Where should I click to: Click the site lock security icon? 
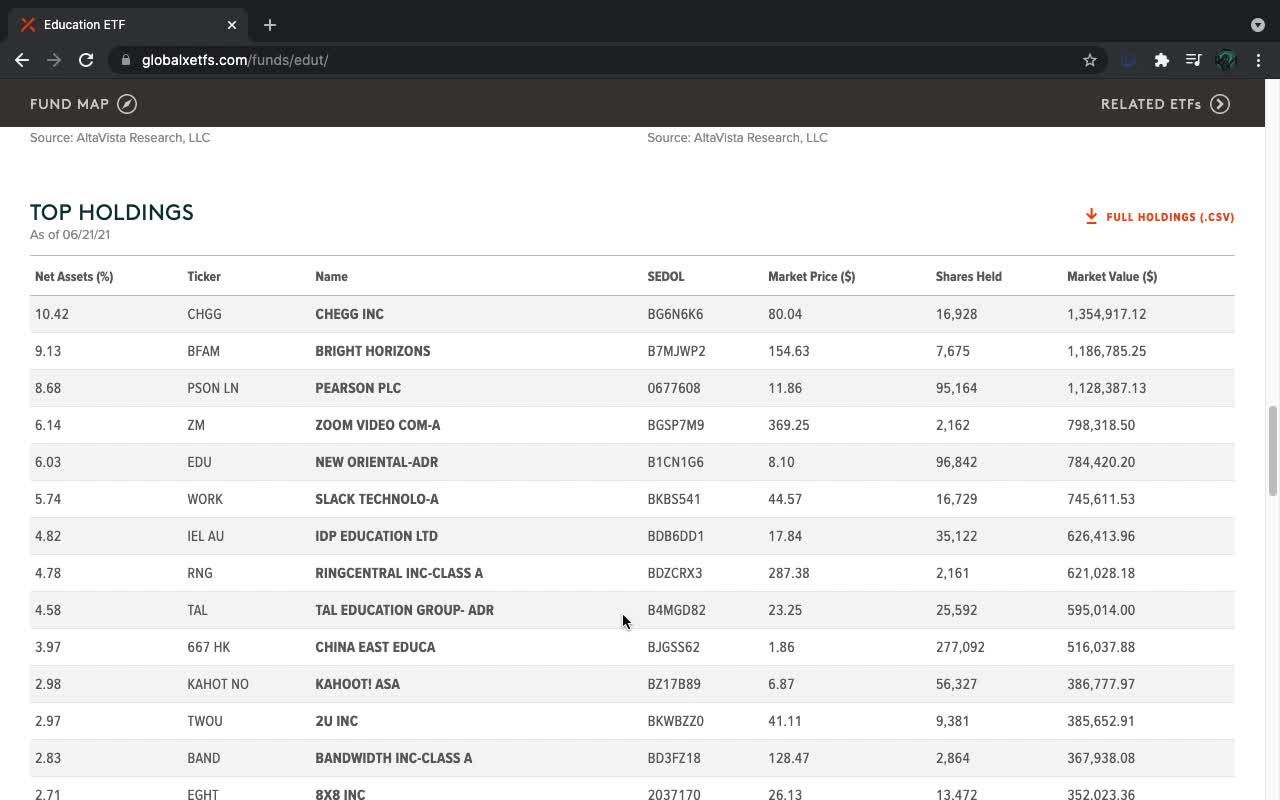(x=126, y=60)
